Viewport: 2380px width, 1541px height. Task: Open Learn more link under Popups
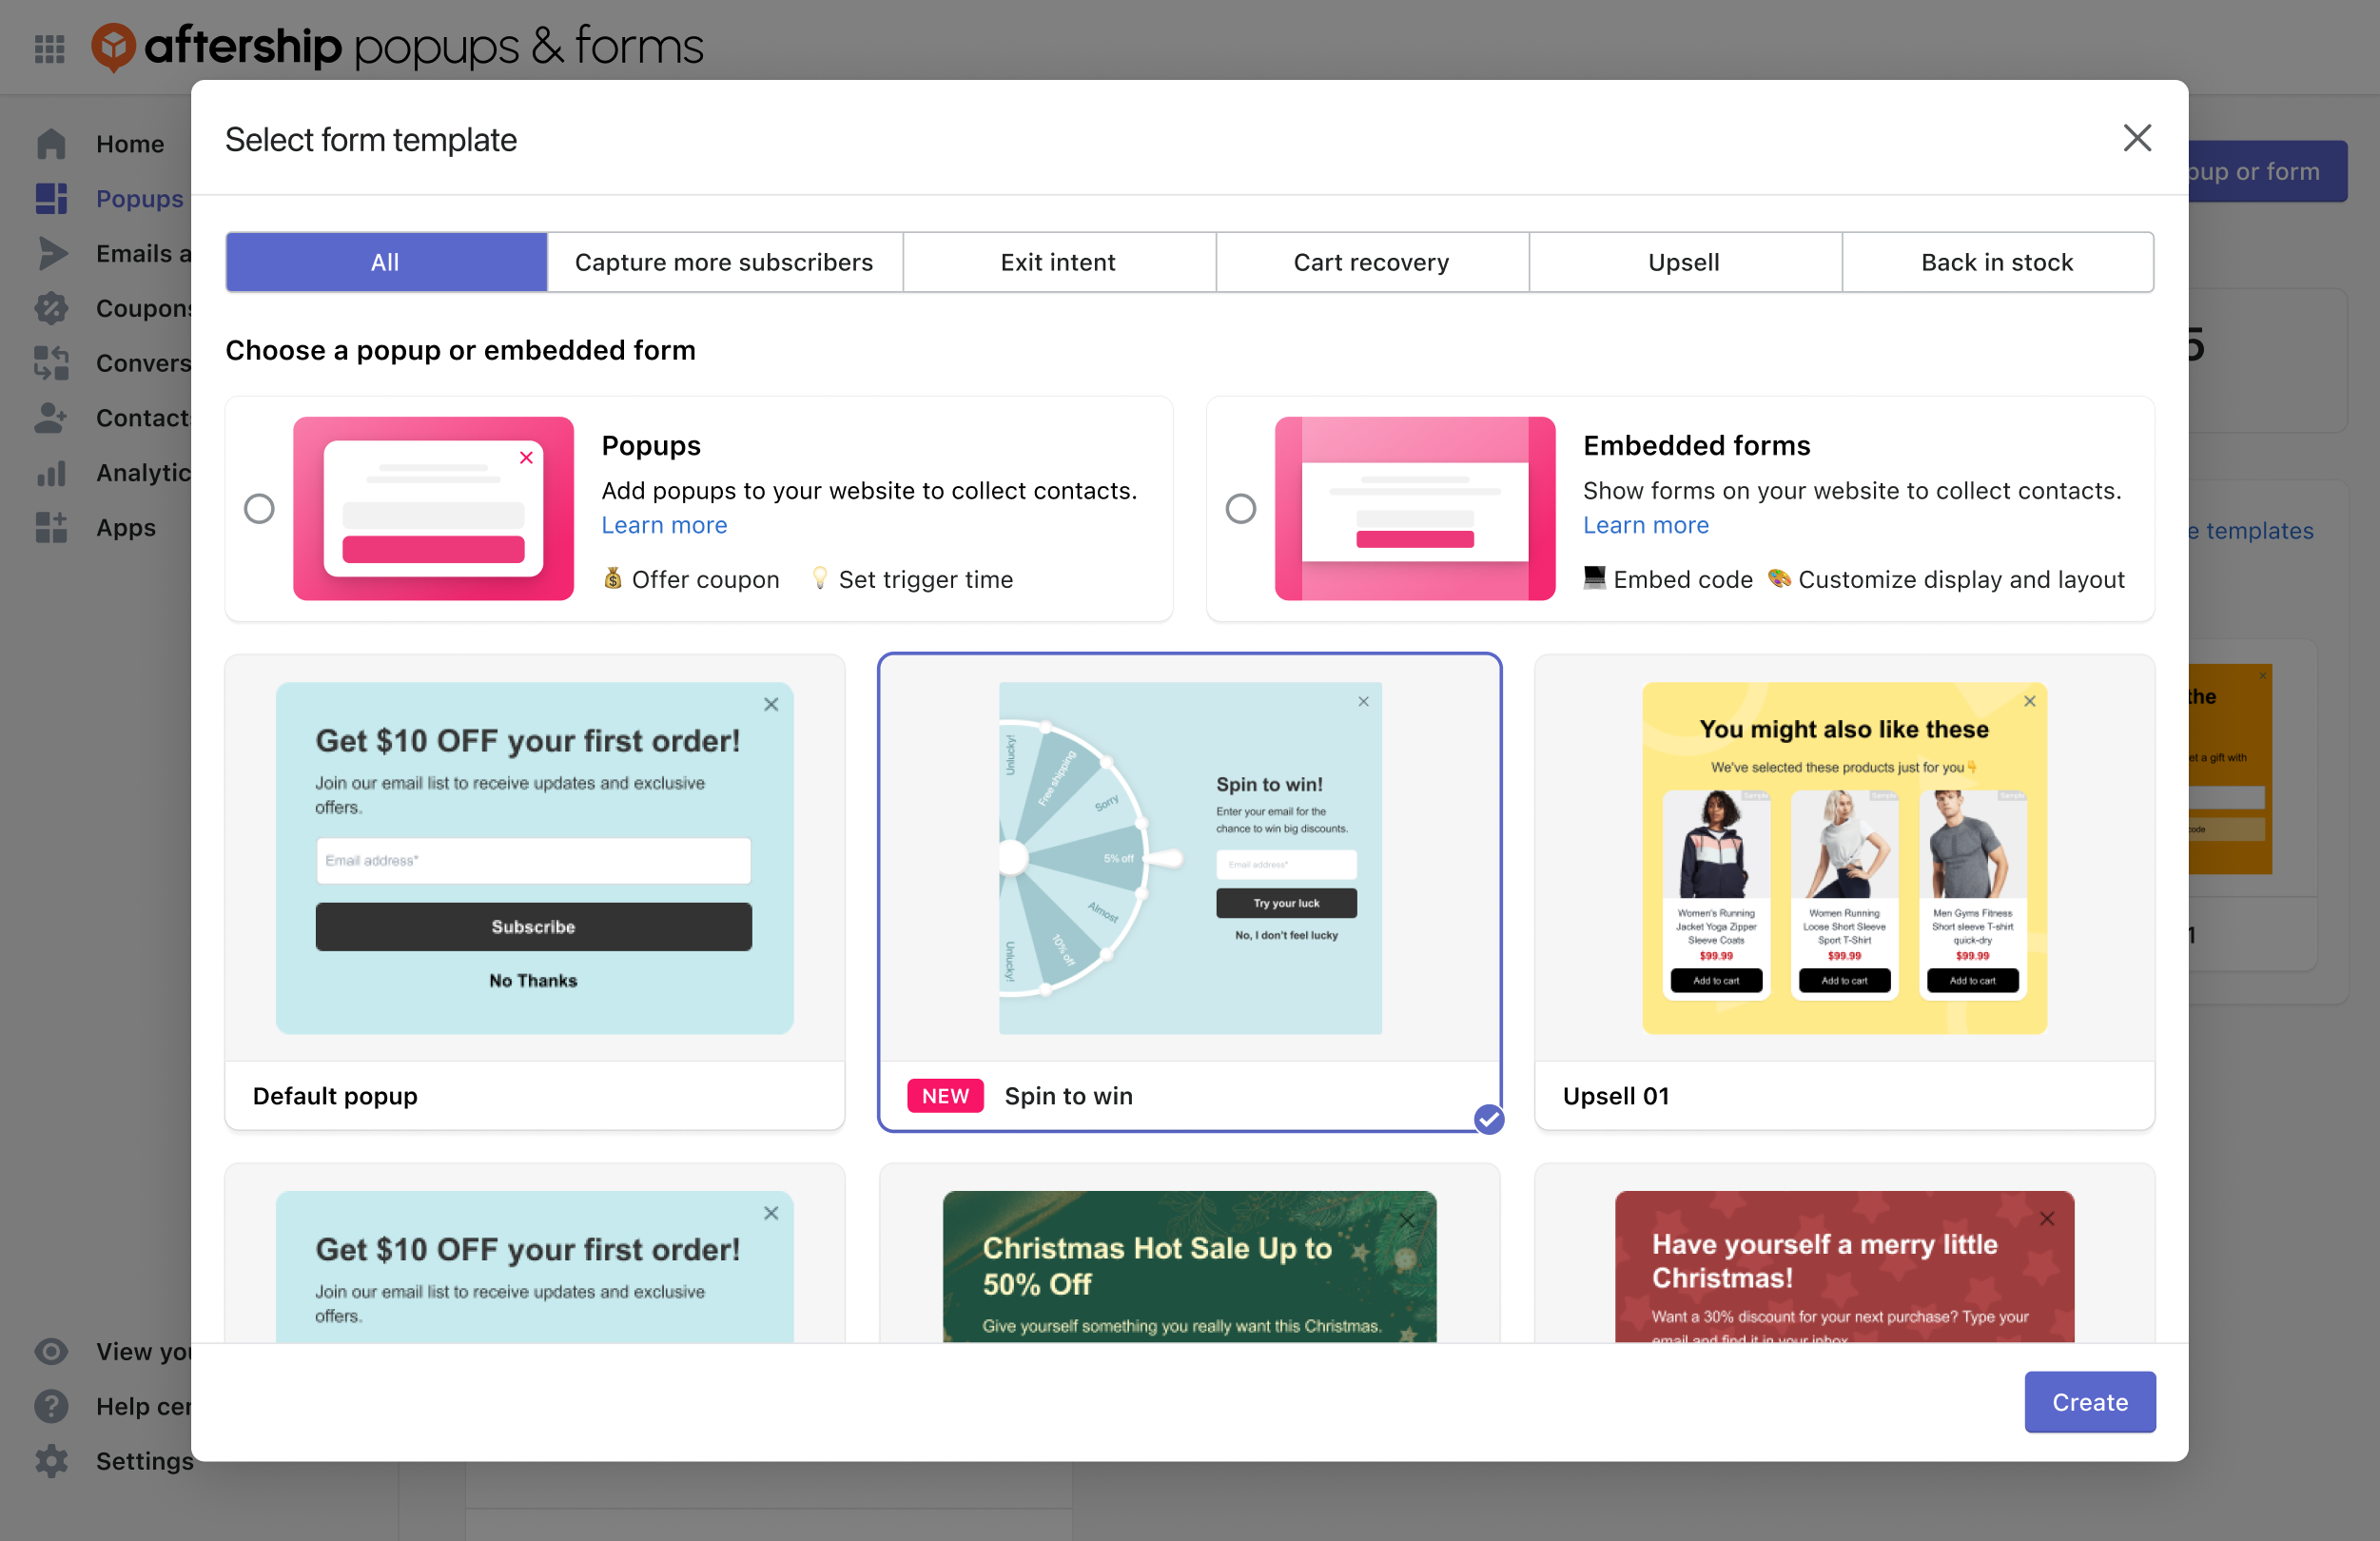tap(664, 525)
